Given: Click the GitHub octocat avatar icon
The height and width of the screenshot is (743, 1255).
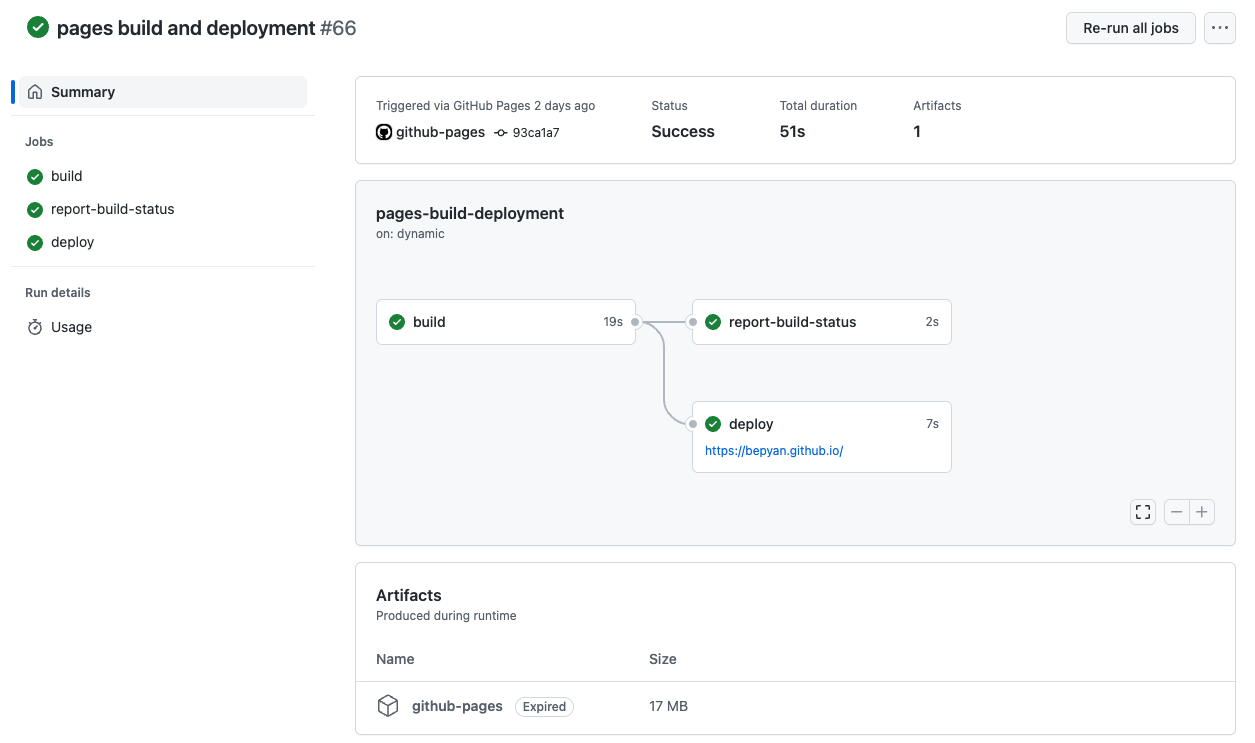Looking at the screenshot, I should point(384,132).
